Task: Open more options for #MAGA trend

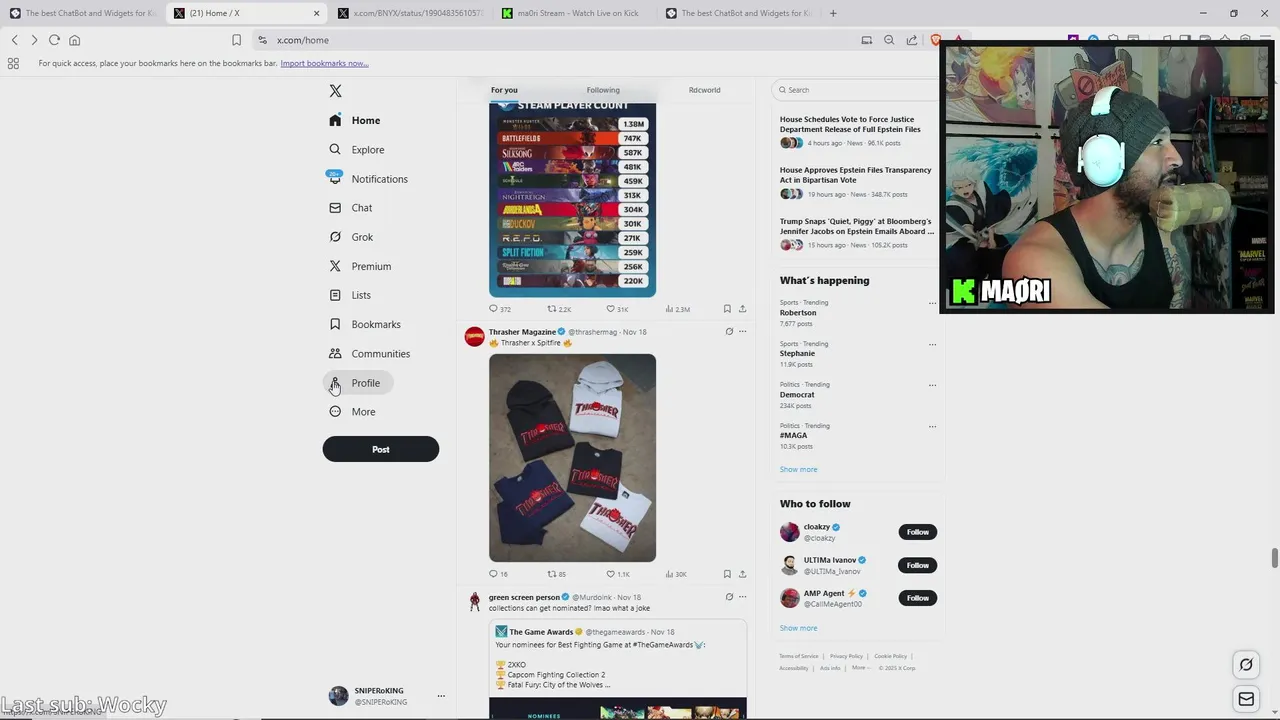Action: point(932,426)
